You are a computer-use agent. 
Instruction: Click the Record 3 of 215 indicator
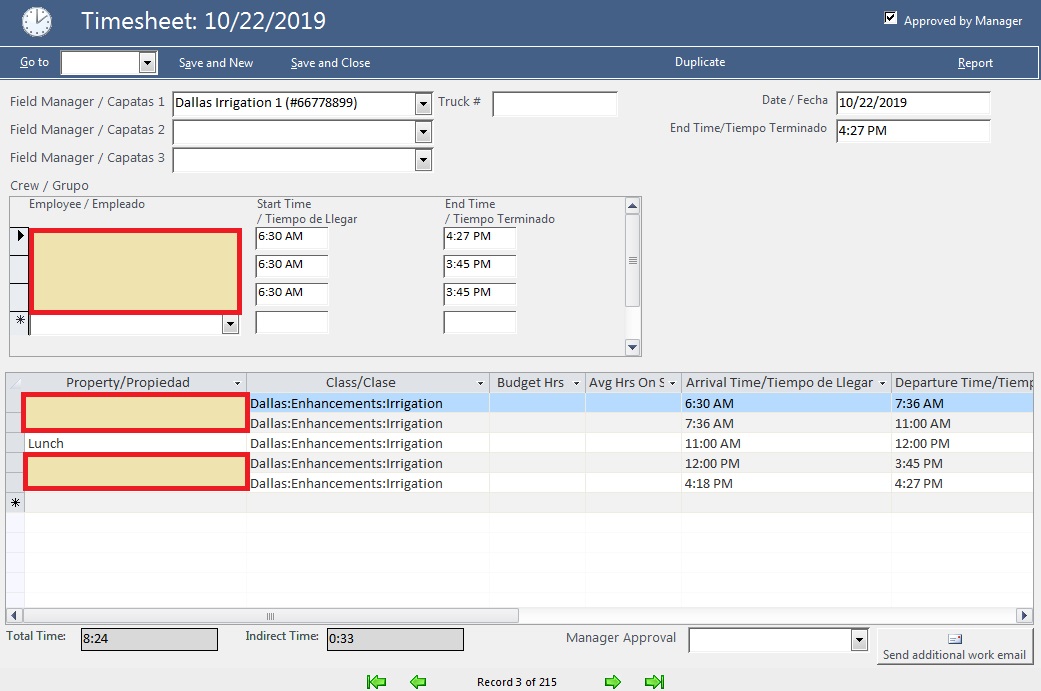coord(517,682)
